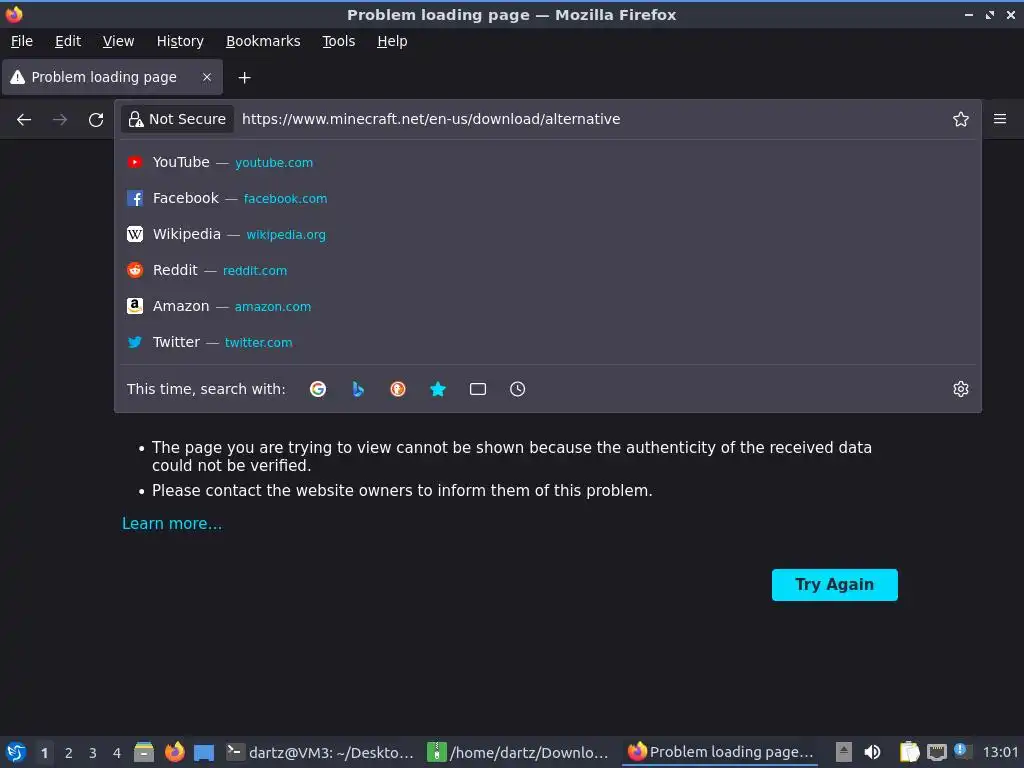Click the Try Again button
1024x768 pixels.
(834, 584)
